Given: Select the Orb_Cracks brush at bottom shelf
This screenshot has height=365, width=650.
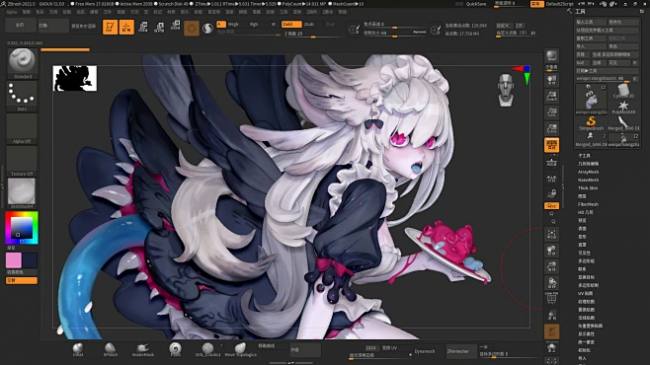Looking at the screenshot, I should 208,350.
